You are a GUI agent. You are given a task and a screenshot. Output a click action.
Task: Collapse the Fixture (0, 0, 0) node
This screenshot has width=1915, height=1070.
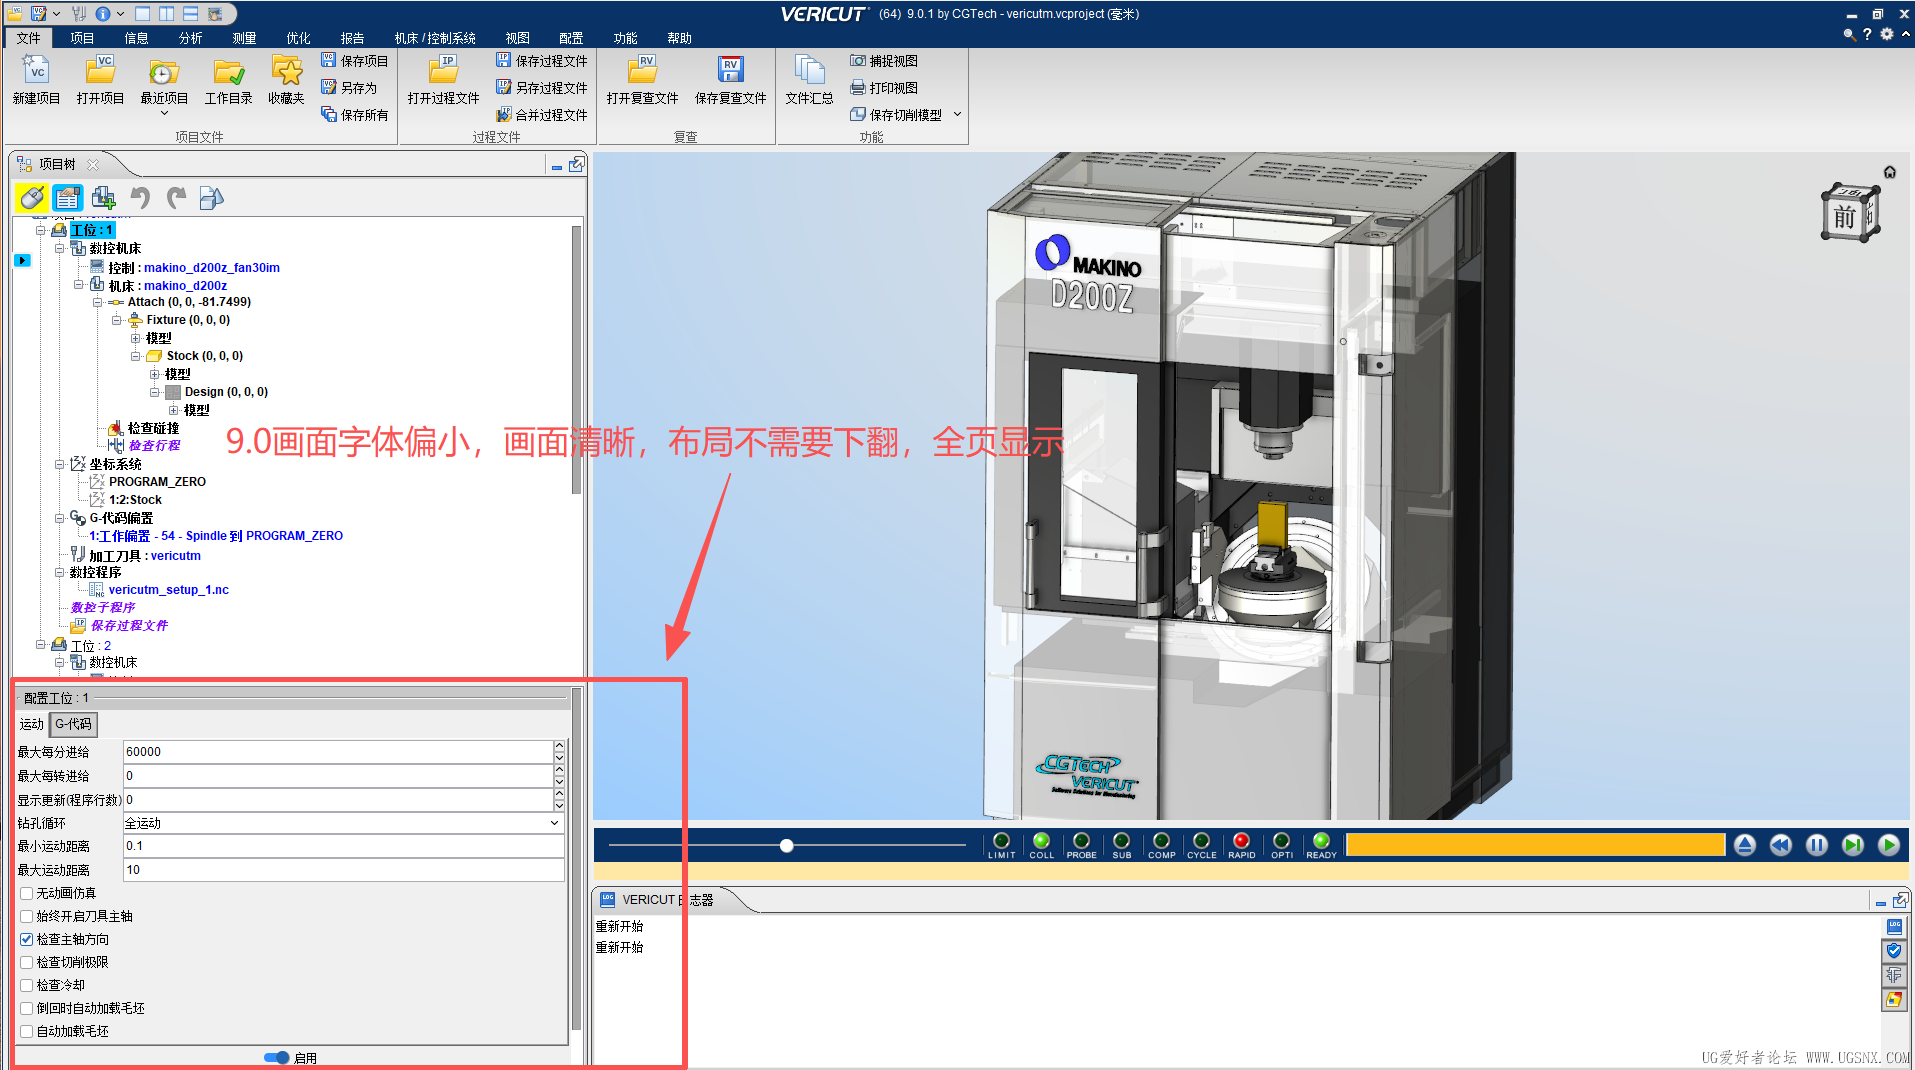point(117,320)
